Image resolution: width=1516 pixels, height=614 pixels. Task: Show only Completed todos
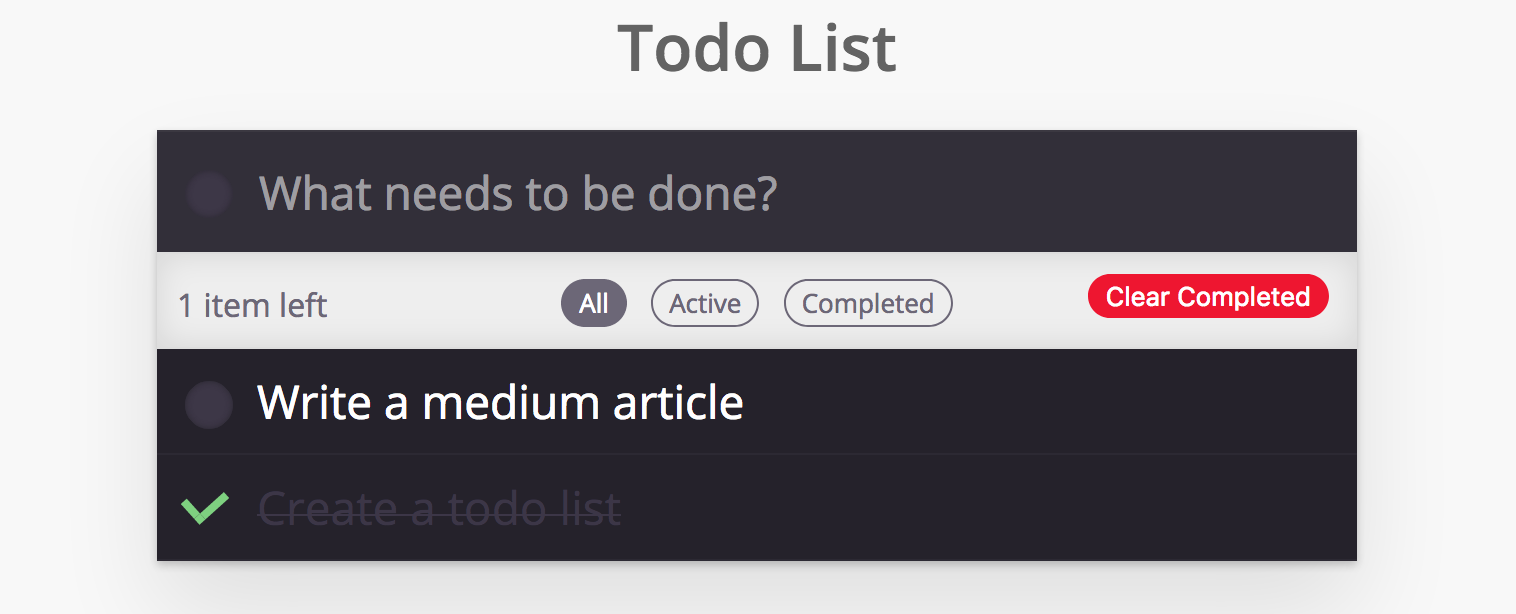tap(867, 303)
